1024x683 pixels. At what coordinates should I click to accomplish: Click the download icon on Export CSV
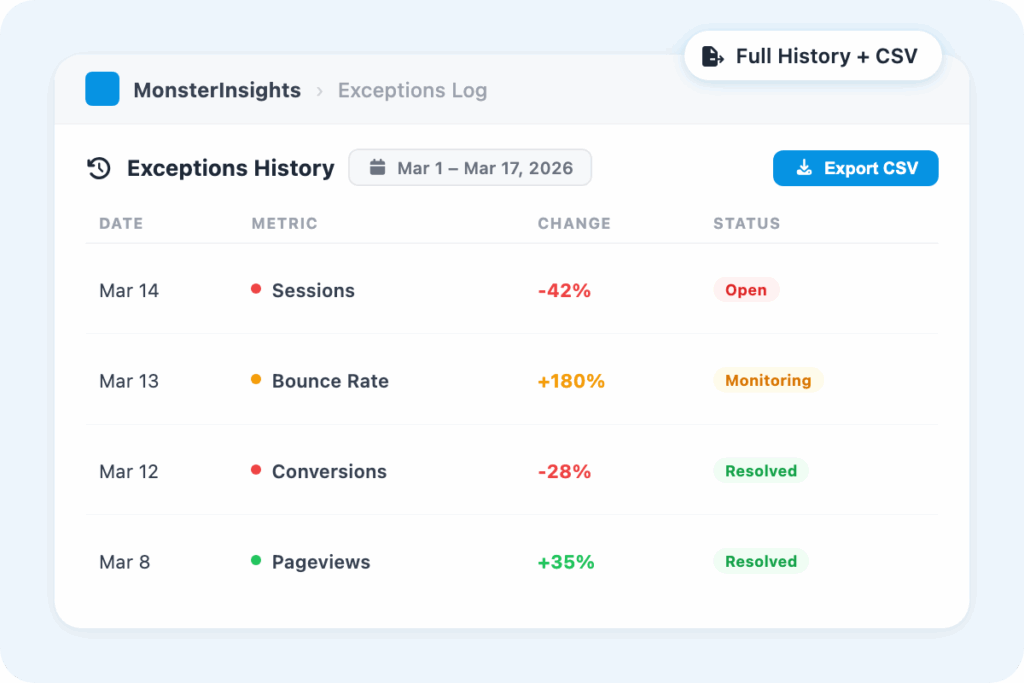tap(804, 168)
